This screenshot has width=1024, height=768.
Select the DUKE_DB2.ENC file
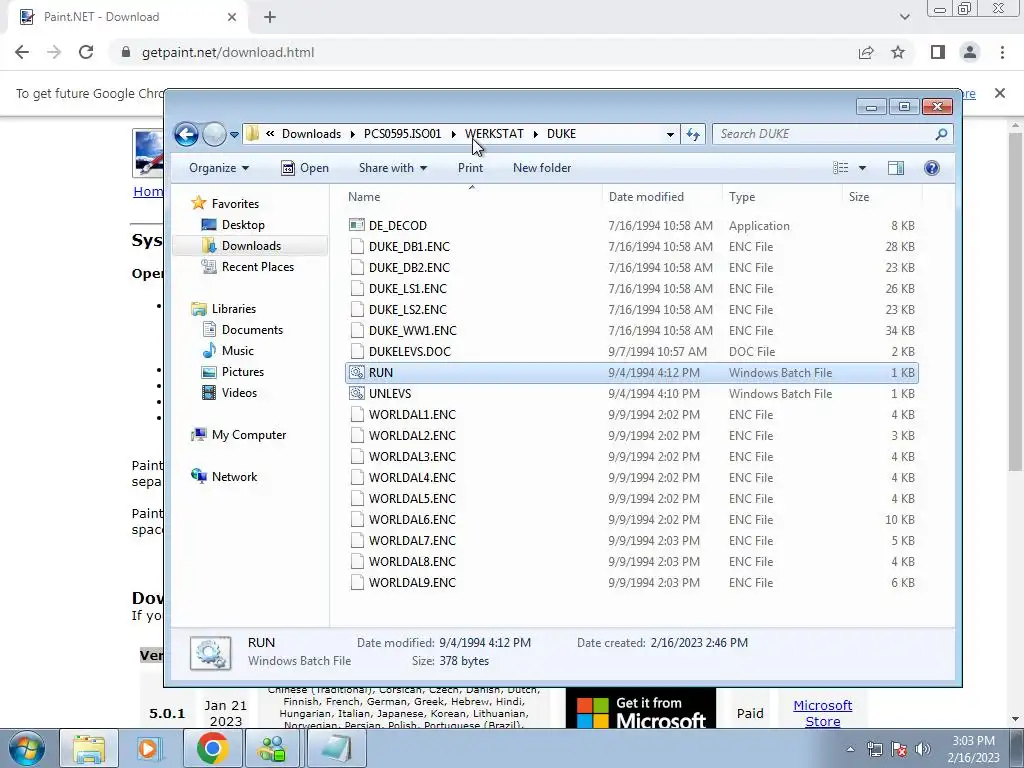click(x=409, y=268)
